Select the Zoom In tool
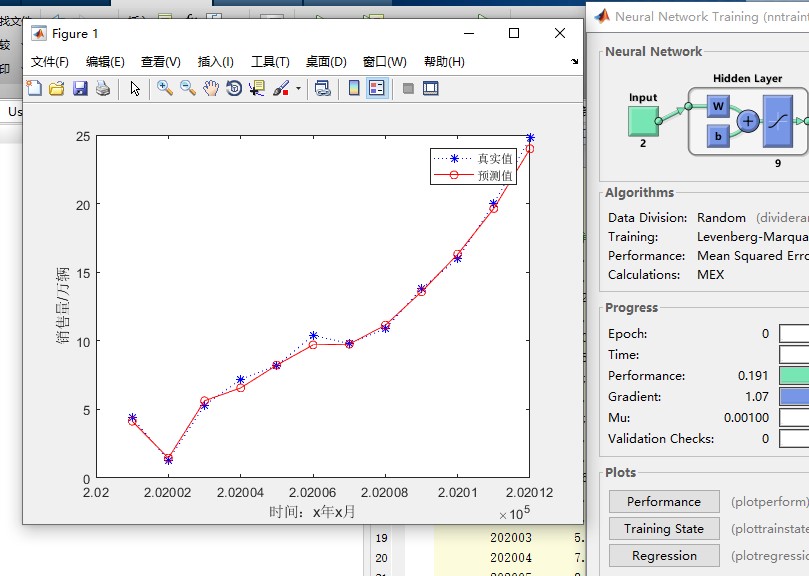This screenshot has width=809, height=576. (163, 88)
